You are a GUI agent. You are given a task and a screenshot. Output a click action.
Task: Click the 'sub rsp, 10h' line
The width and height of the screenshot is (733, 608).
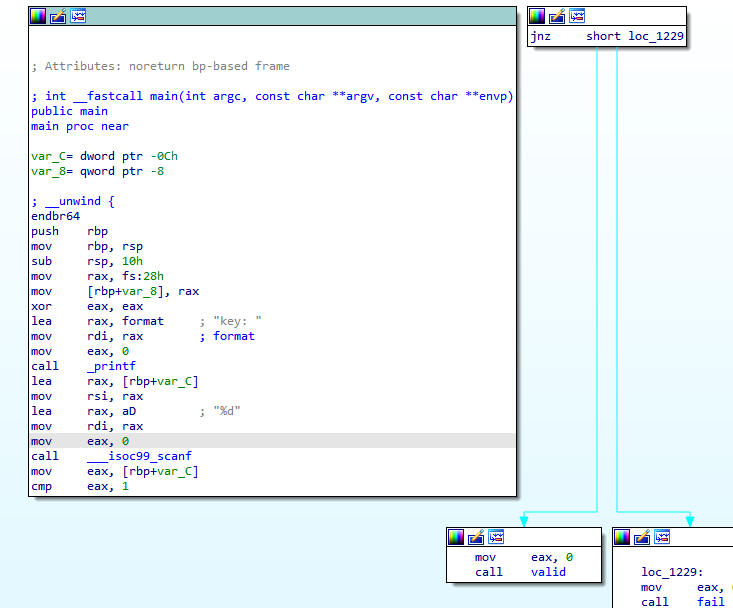(87, 261)
